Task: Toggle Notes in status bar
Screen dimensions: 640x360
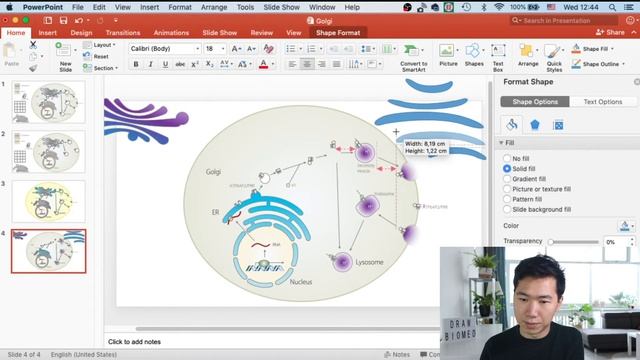Action: point(397,354)
